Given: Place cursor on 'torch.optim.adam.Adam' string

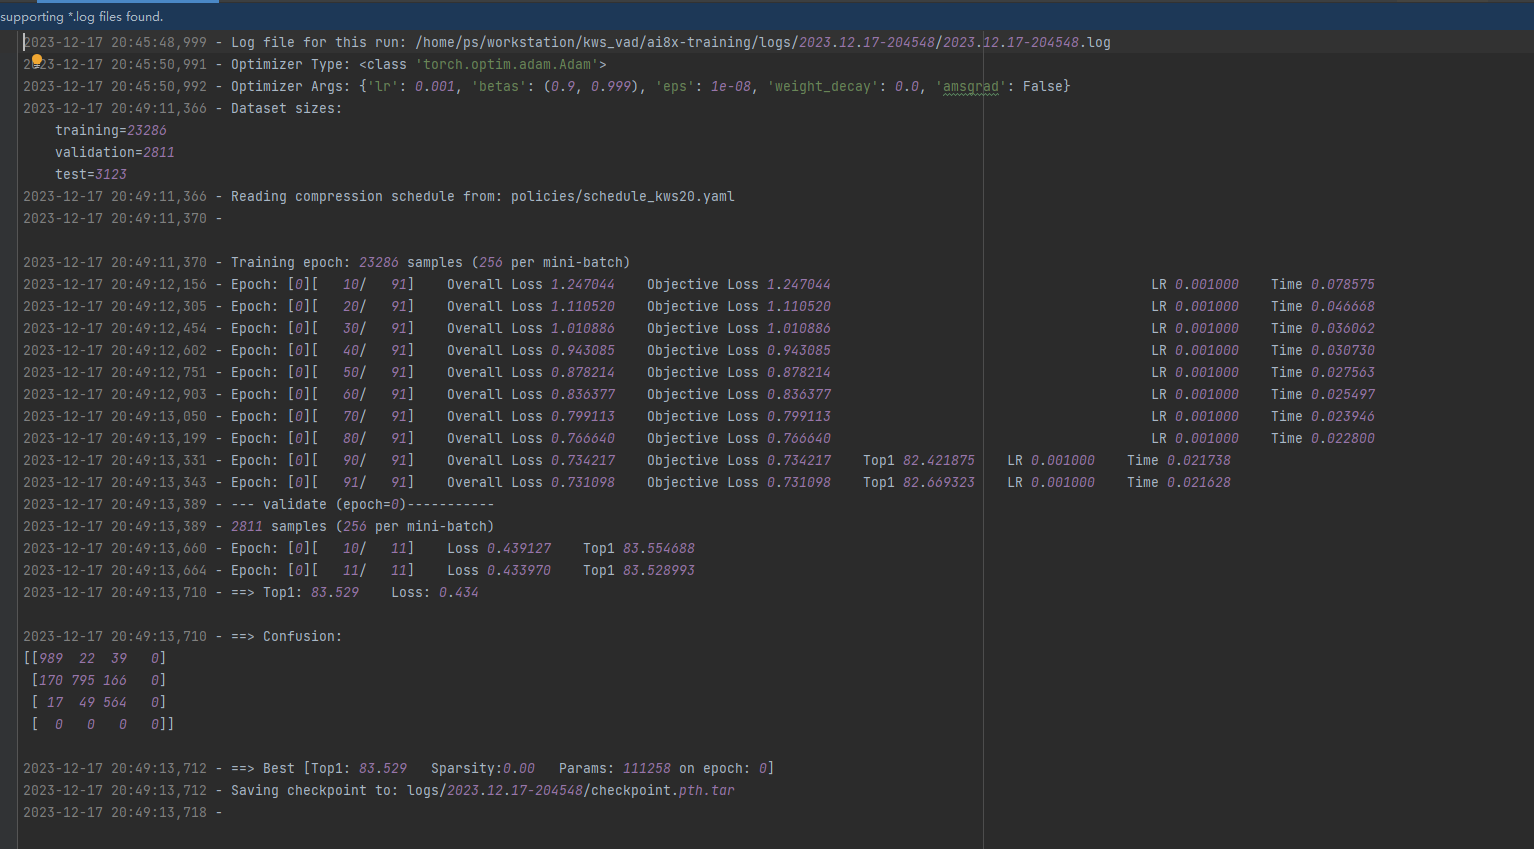Looking at the screenshot, I should coord(506,64).
